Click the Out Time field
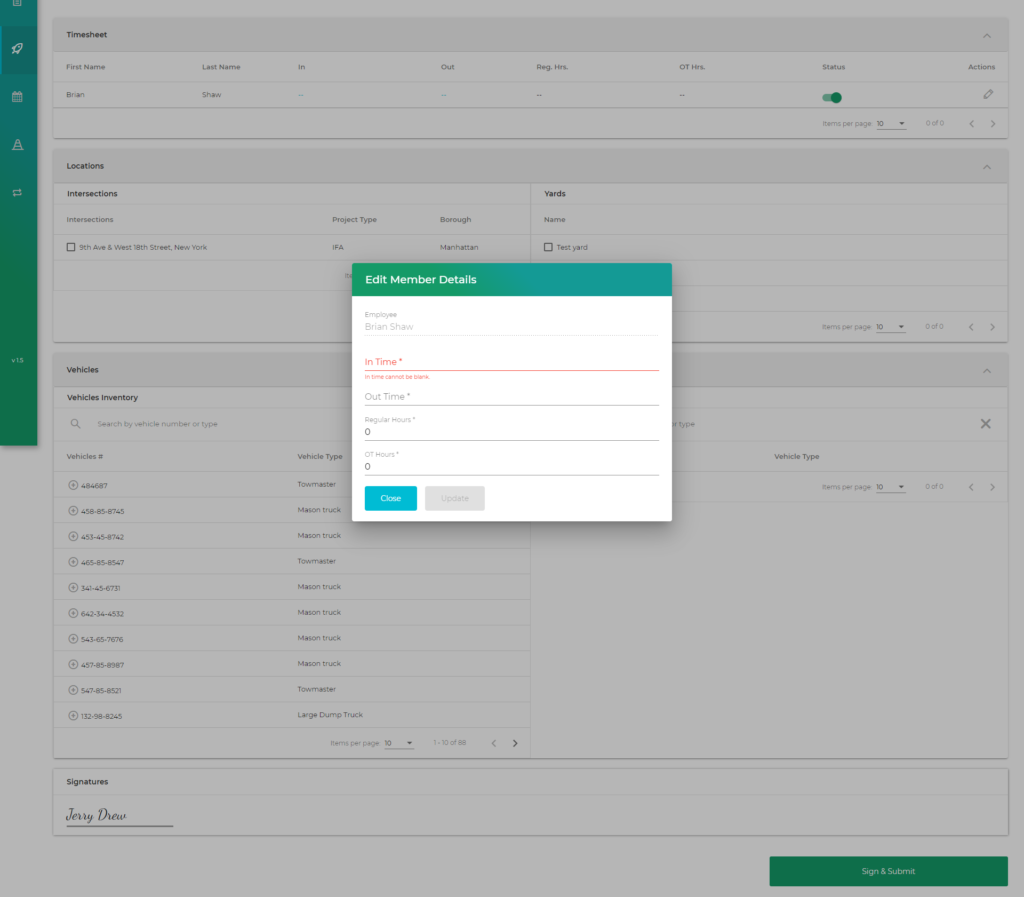1024x897 pixels. 511,396
